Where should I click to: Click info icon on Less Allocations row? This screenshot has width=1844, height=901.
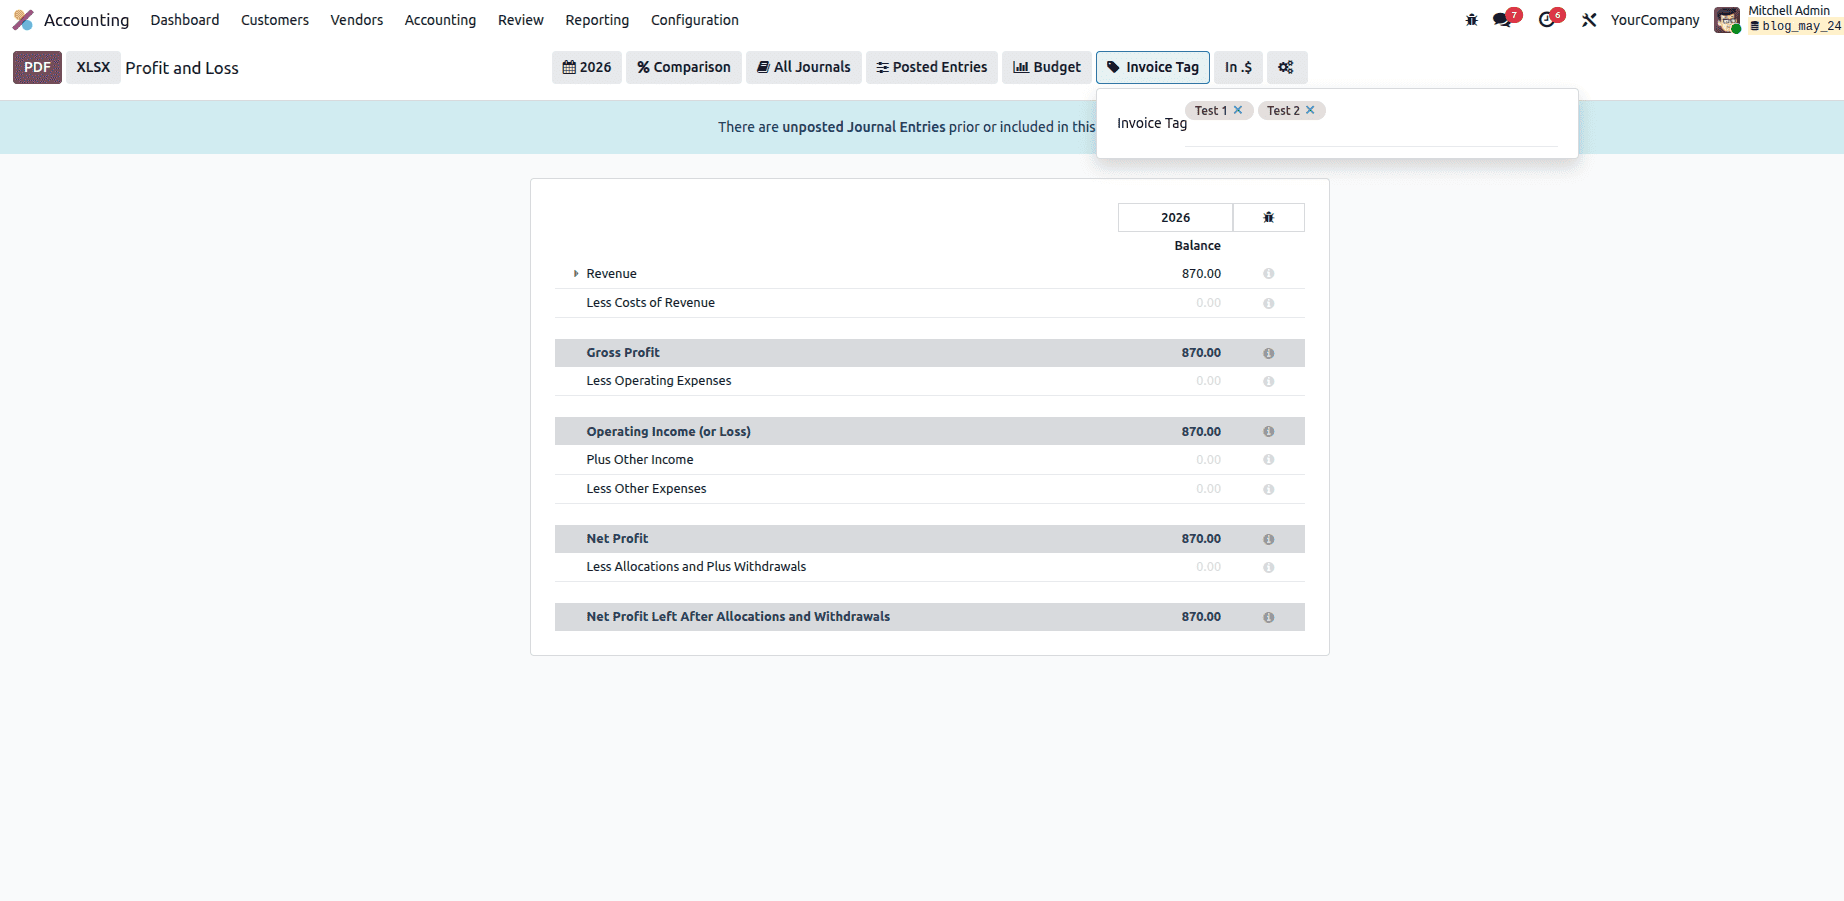point(1268,567)
